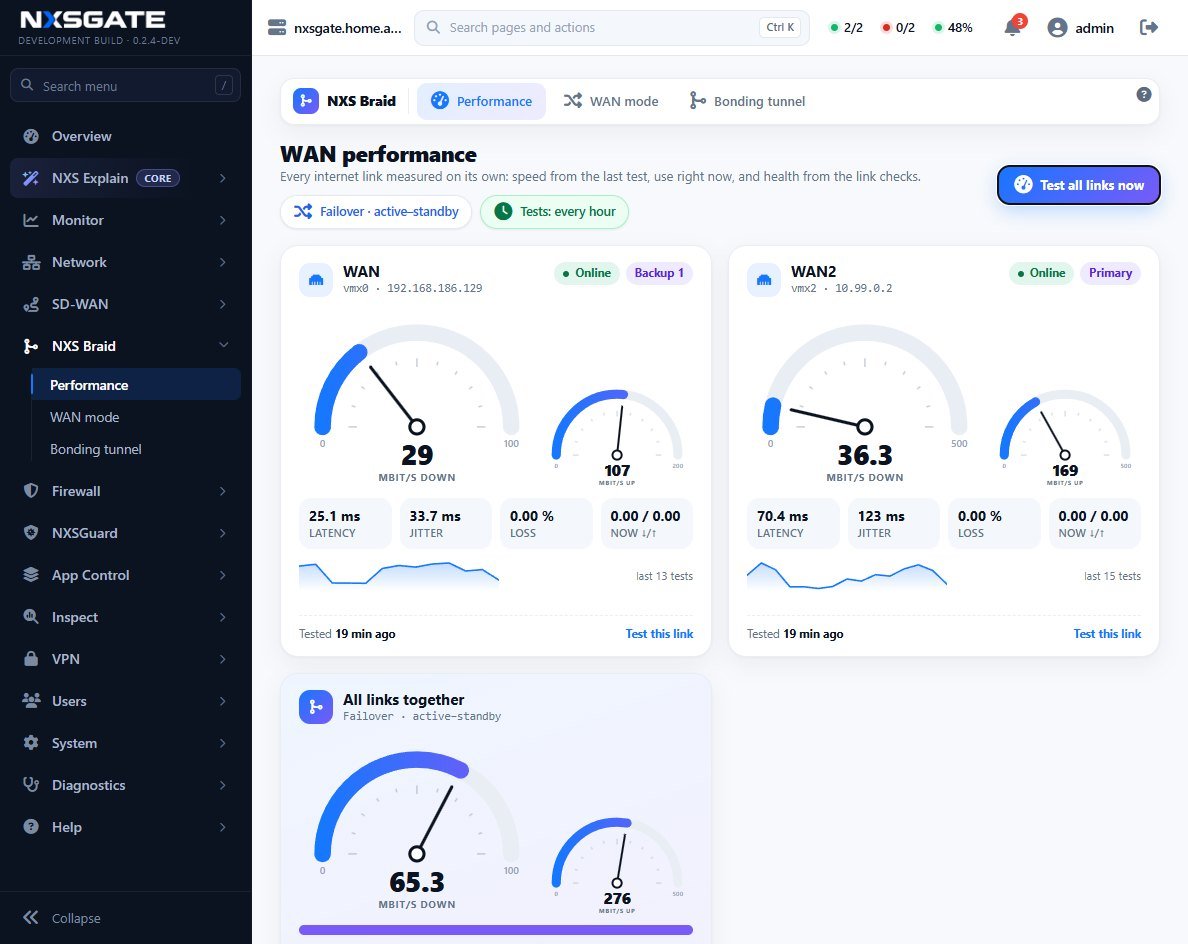Click Test this link on WAN2 card
The width and height of the screenshot is (1188, 944).
pyautogui.click(x=1107, y=634)
